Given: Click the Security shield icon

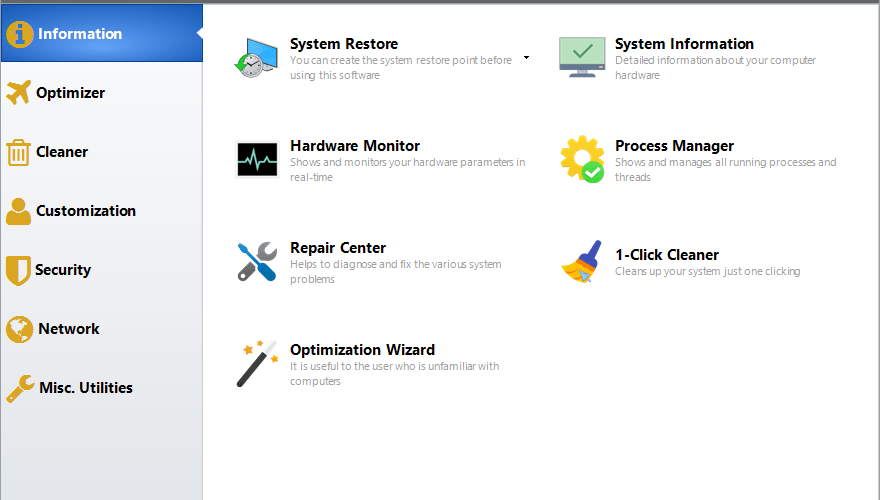Looking at the screenshot, I should click(18, 270).
